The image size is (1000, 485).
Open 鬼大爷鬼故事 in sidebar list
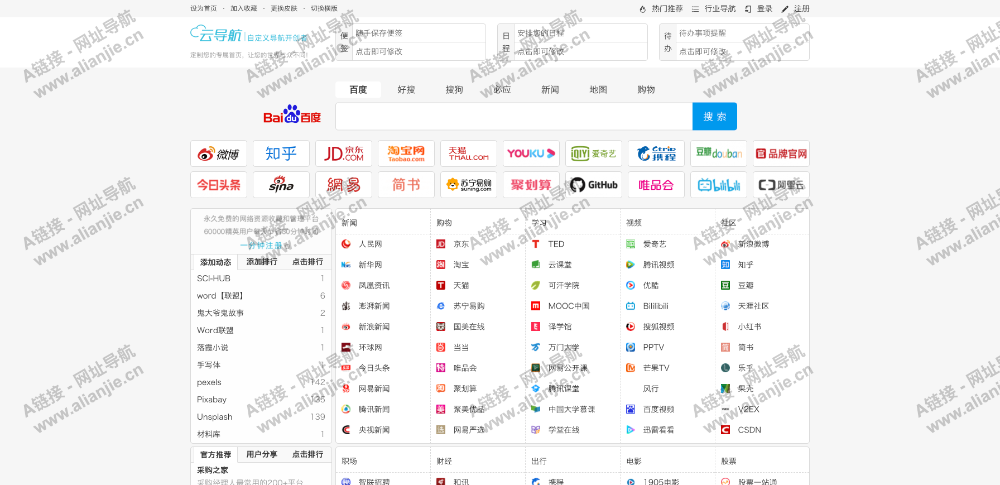click(x=220, y=313)
